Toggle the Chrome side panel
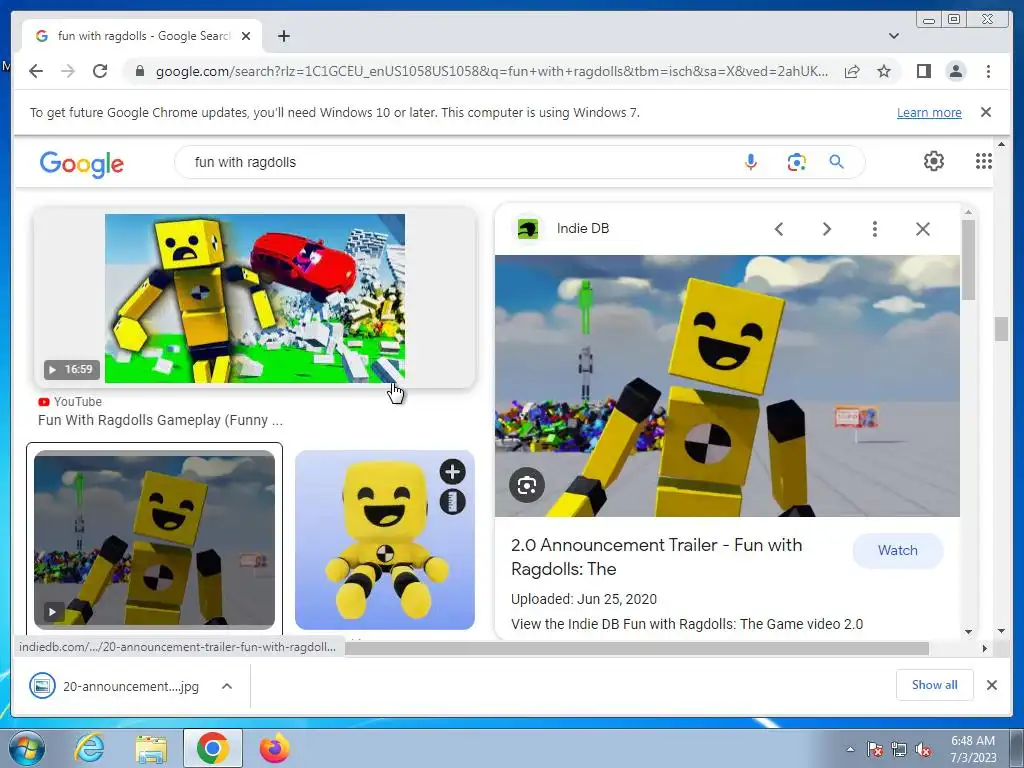Image resolution: width=1024 pixels, height=768 pixels. [923, 71]
